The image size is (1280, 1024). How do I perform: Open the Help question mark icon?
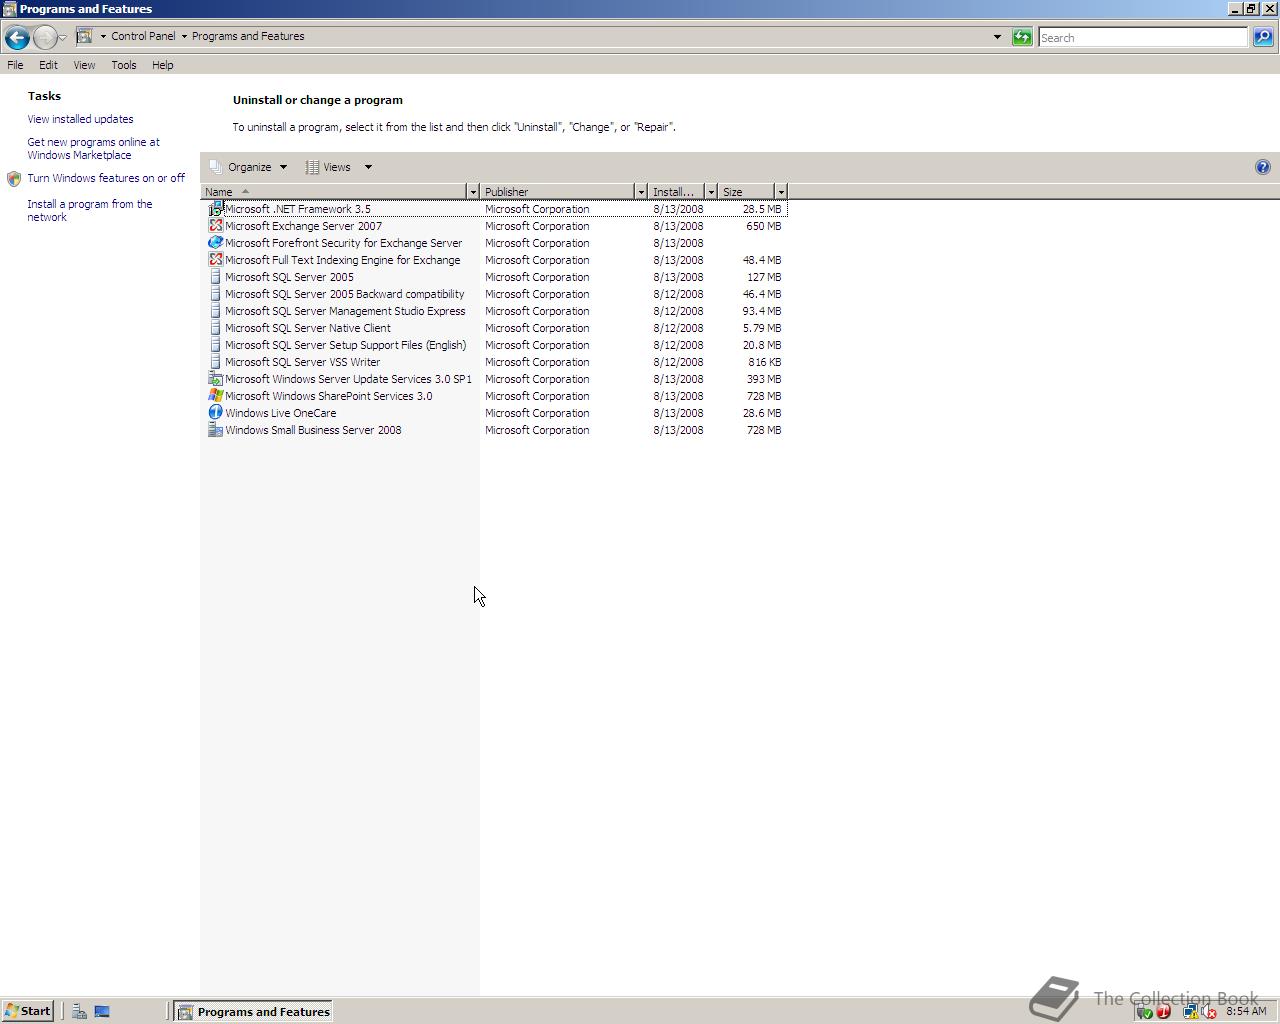coord(1262,167)
